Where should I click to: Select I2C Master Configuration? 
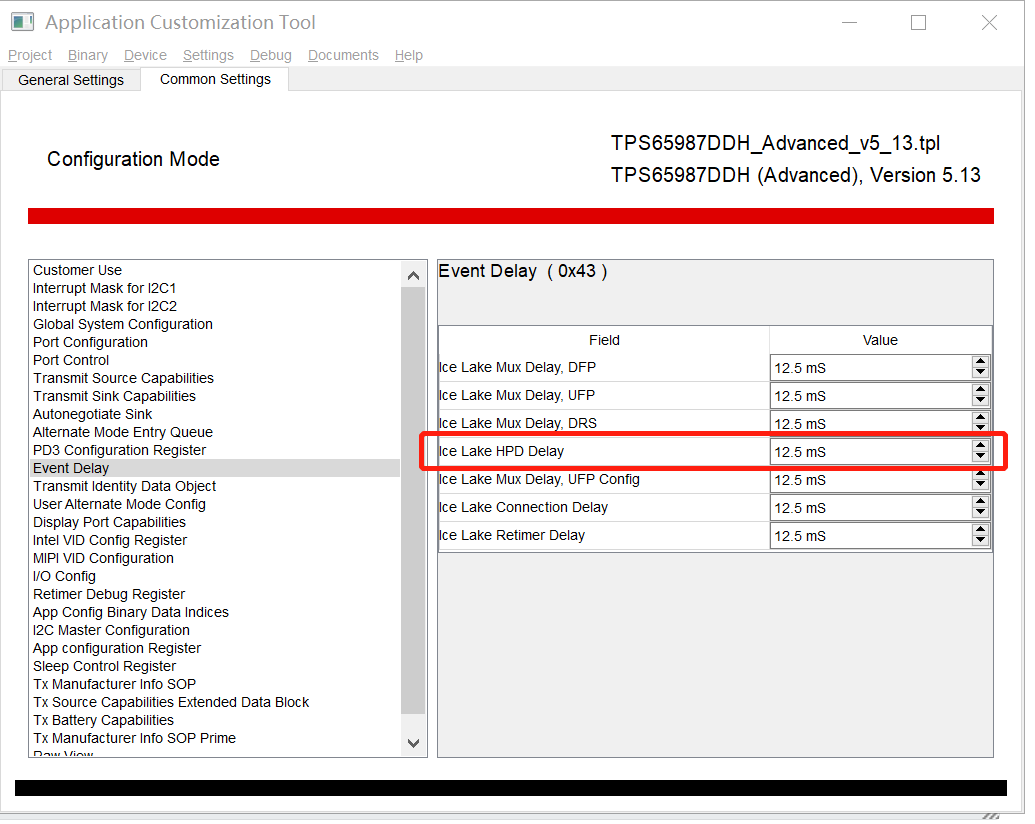(111, 631)
